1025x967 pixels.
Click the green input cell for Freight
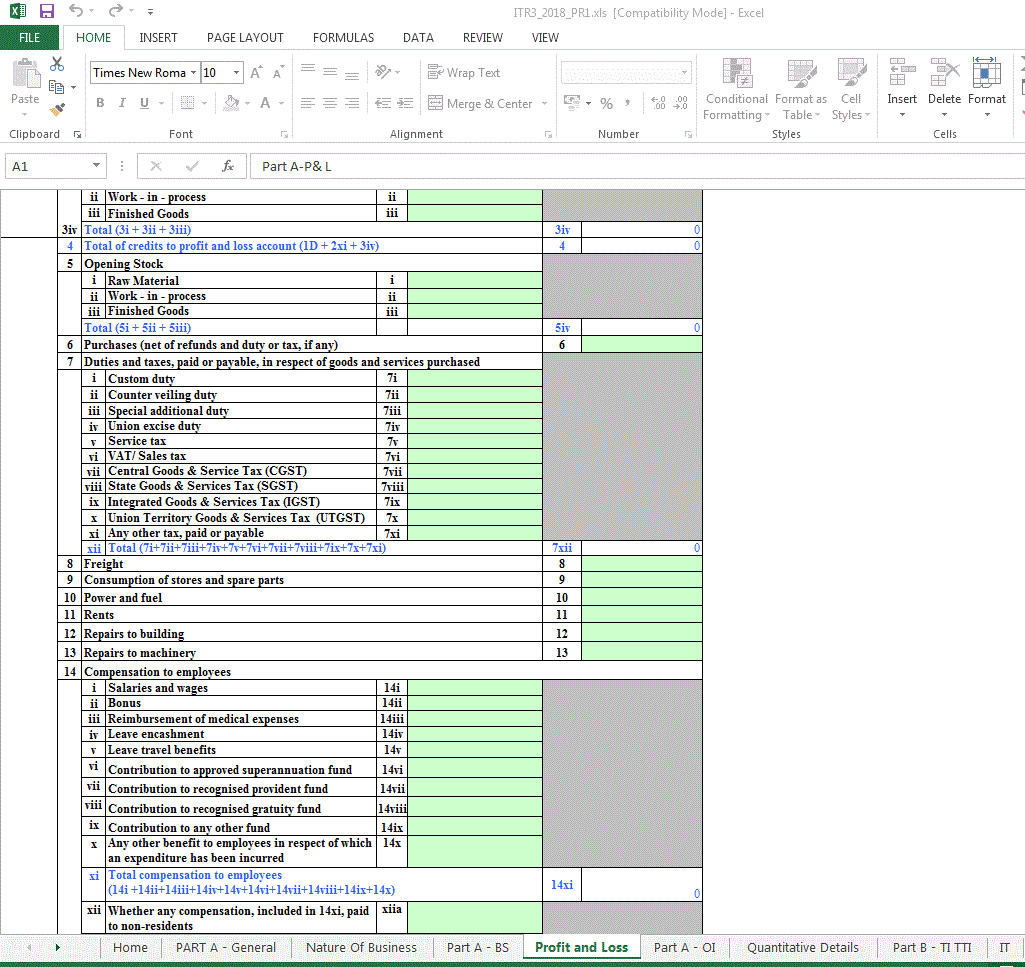point(641,564)
